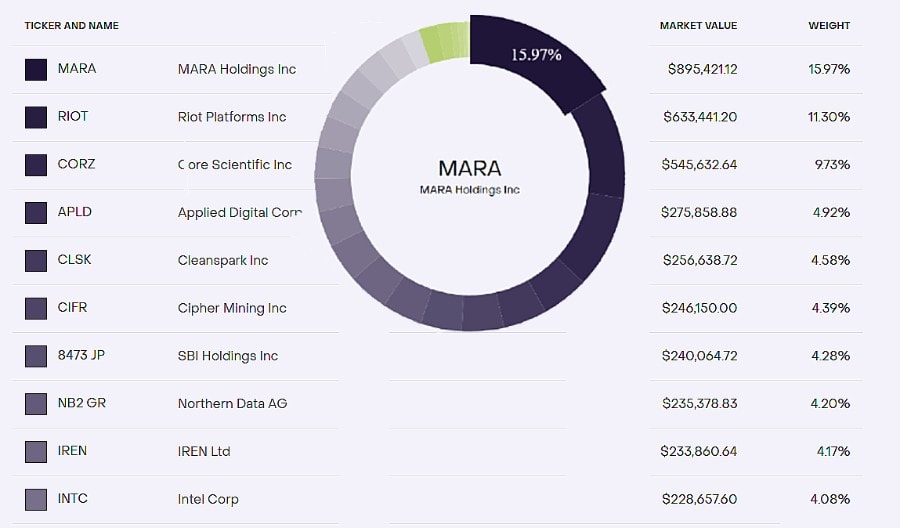Click Applied Digital Corp name
Viewport: 900px width, 528px height.
tap(240, 213)
